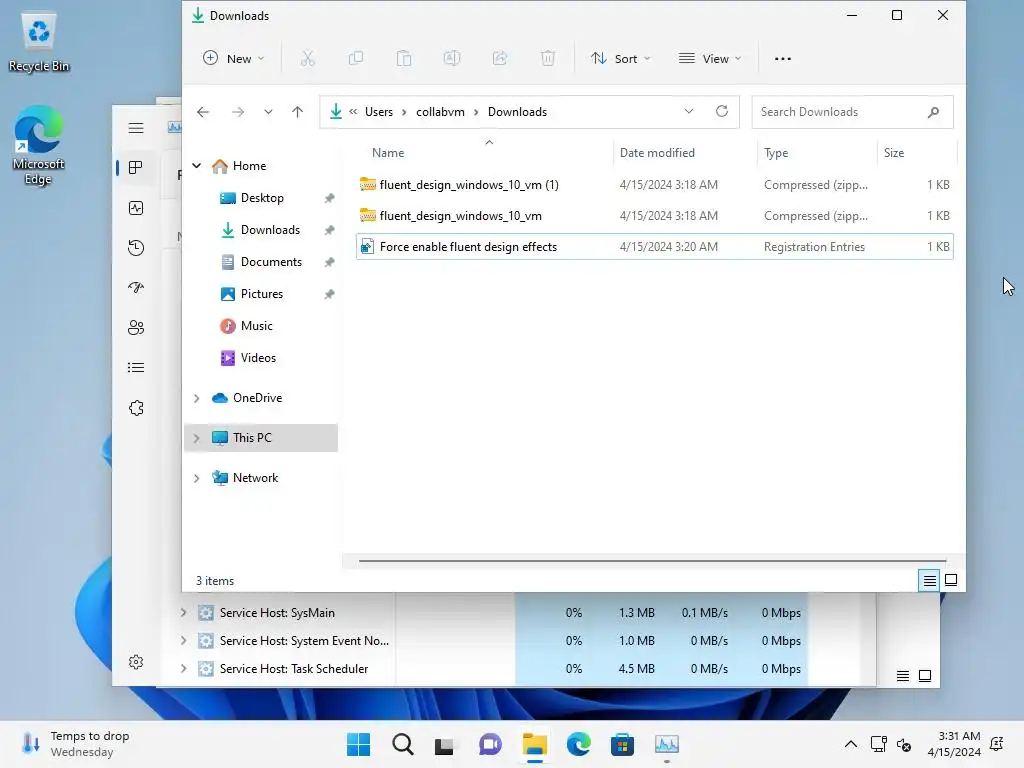The width and height of the screenshot is (1024, 768).
Task: Refresh the Downloads folder
Action: 722,111
